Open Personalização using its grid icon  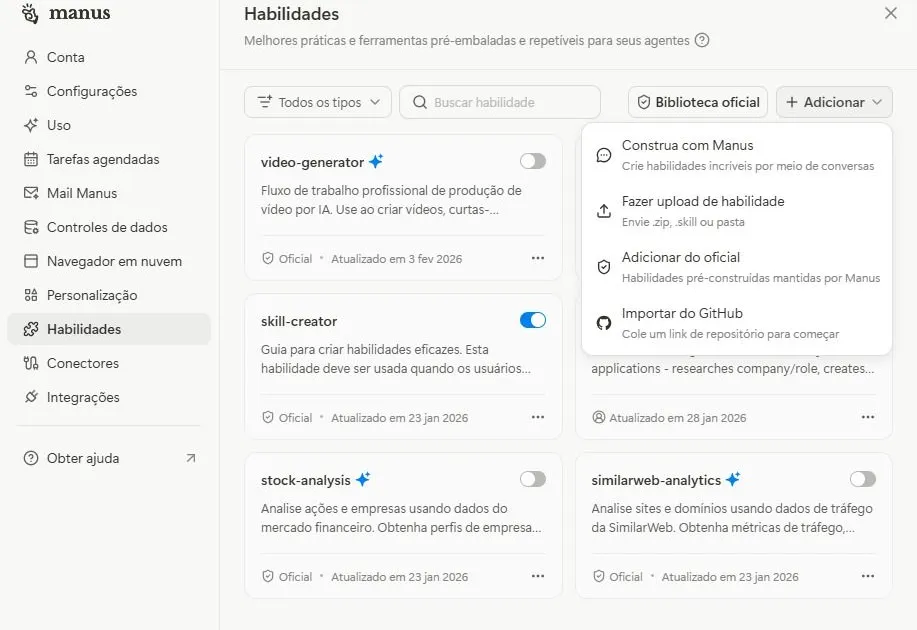pyautogui.click(x=29, y=295)
